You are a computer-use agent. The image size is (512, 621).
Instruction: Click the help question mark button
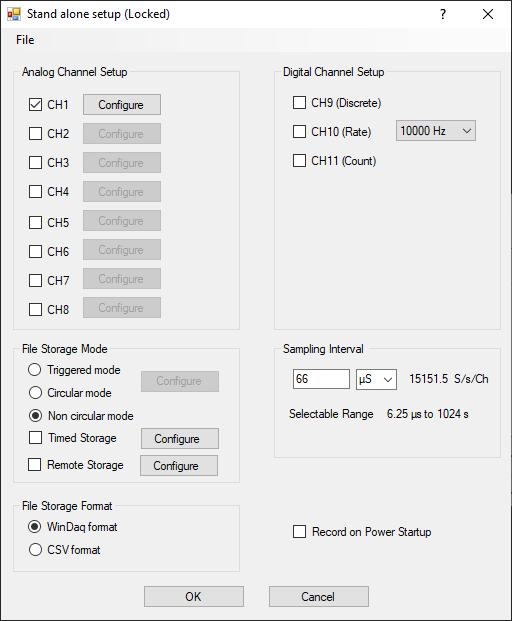pyautogui.click(x=443, y=14)
